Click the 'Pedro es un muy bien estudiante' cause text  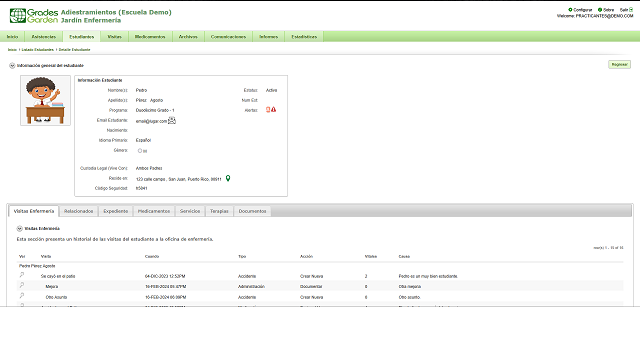pos(428,276)
